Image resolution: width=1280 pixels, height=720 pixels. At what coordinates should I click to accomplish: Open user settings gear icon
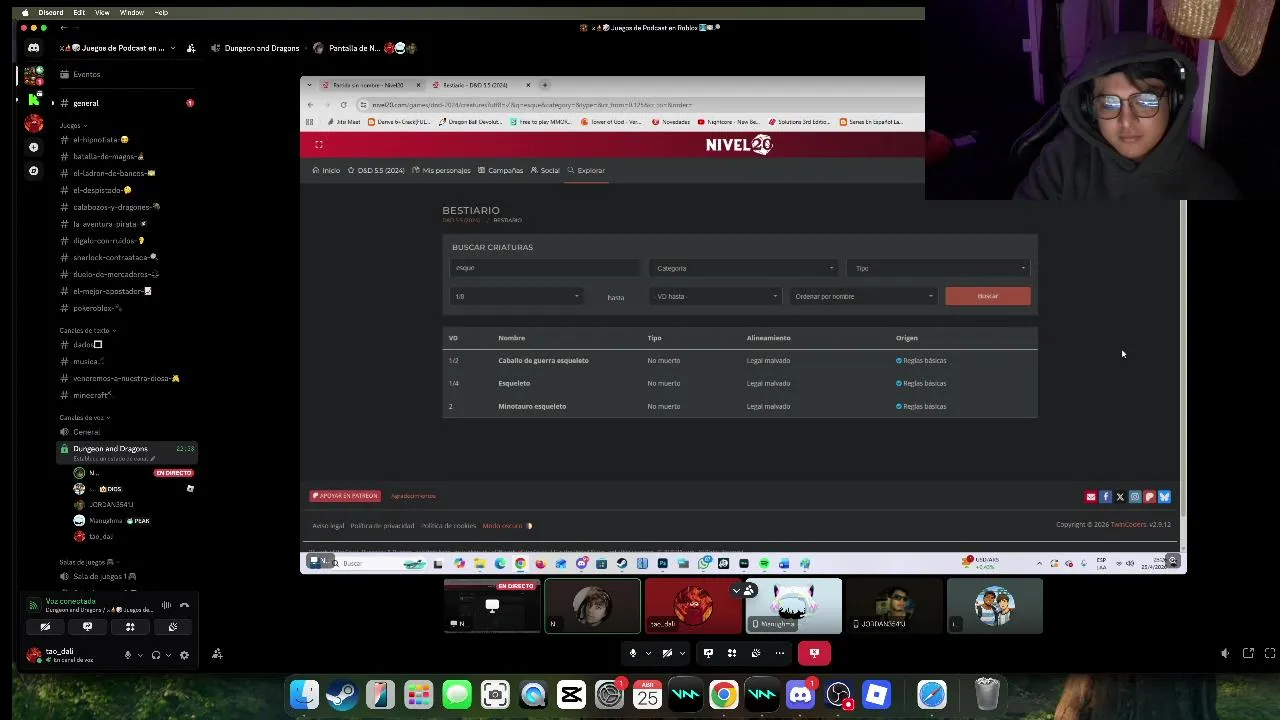coord(184,655)
